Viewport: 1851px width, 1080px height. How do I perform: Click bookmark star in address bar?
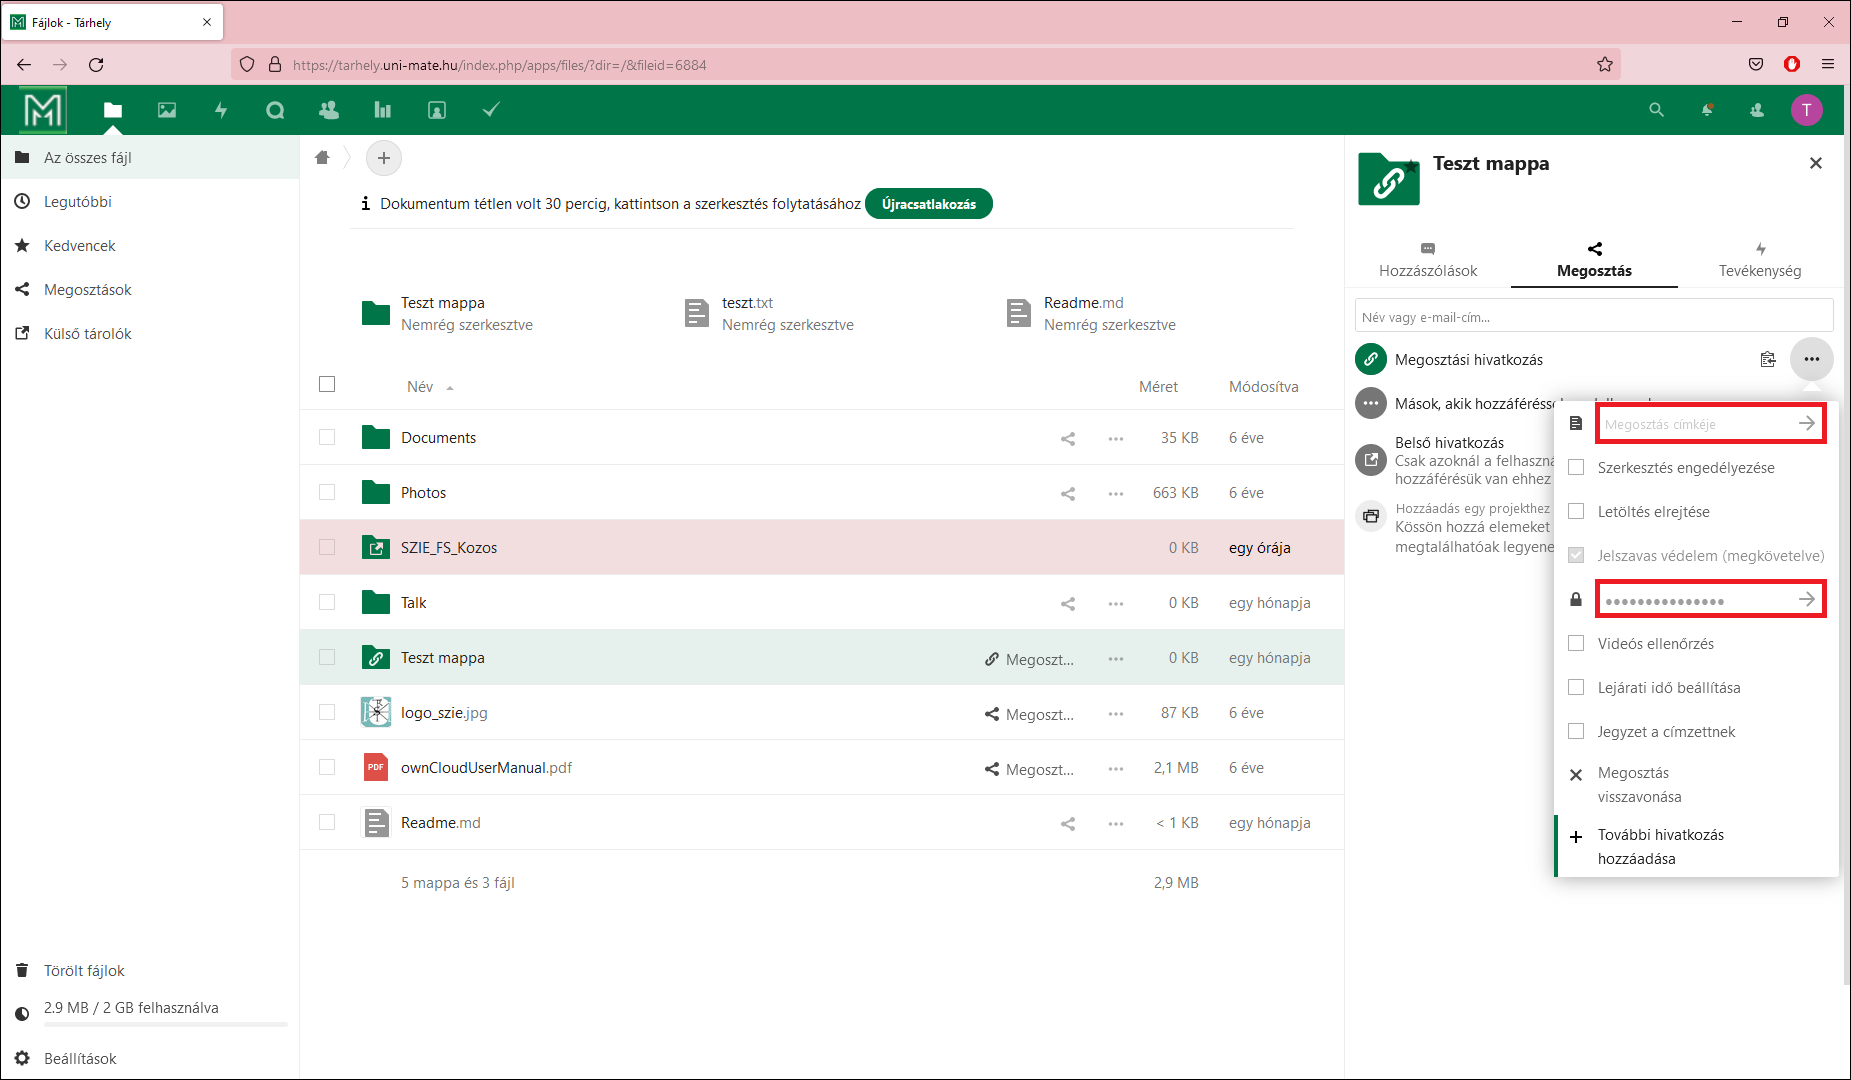tap(1605, 65)
